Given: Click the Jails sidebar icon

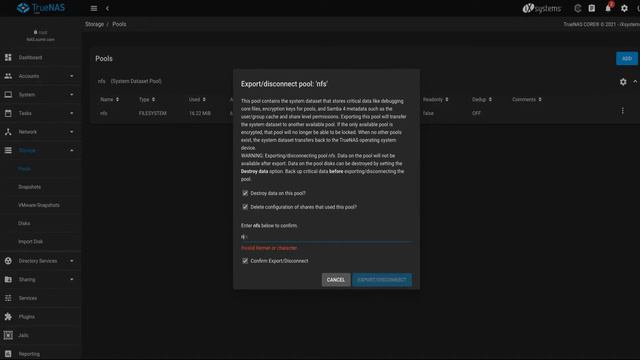Looking at the screenshot, I should (x=8, y=335).
